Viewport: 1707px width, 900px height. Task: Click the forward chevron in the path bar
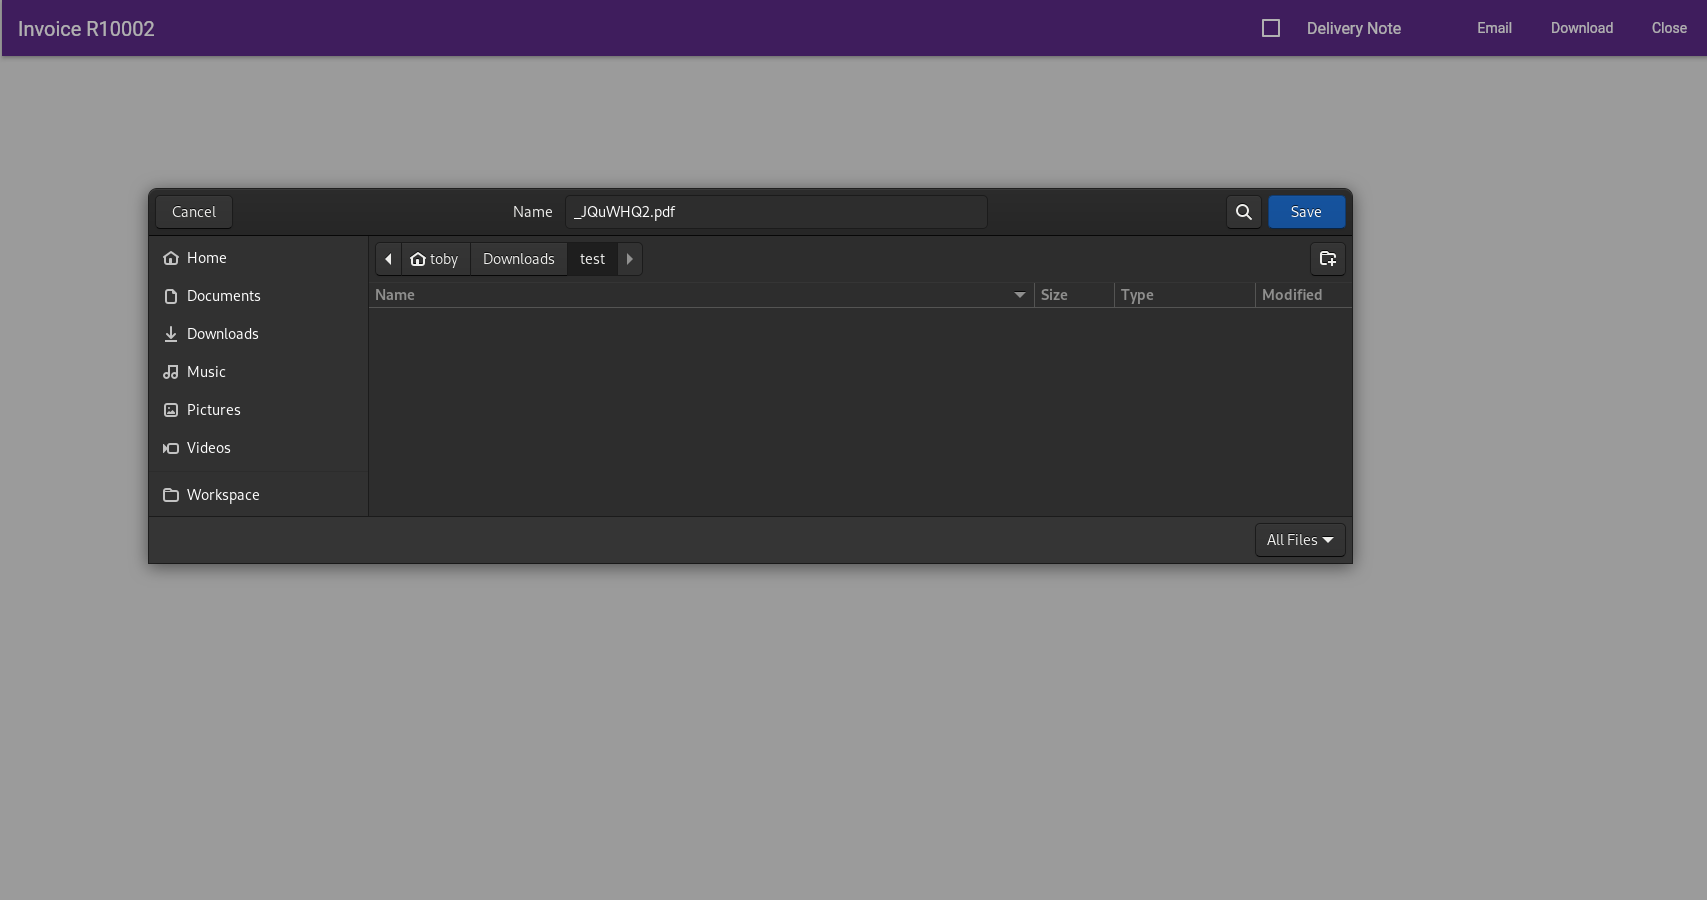pyautogui.click(x=629, y=259)
